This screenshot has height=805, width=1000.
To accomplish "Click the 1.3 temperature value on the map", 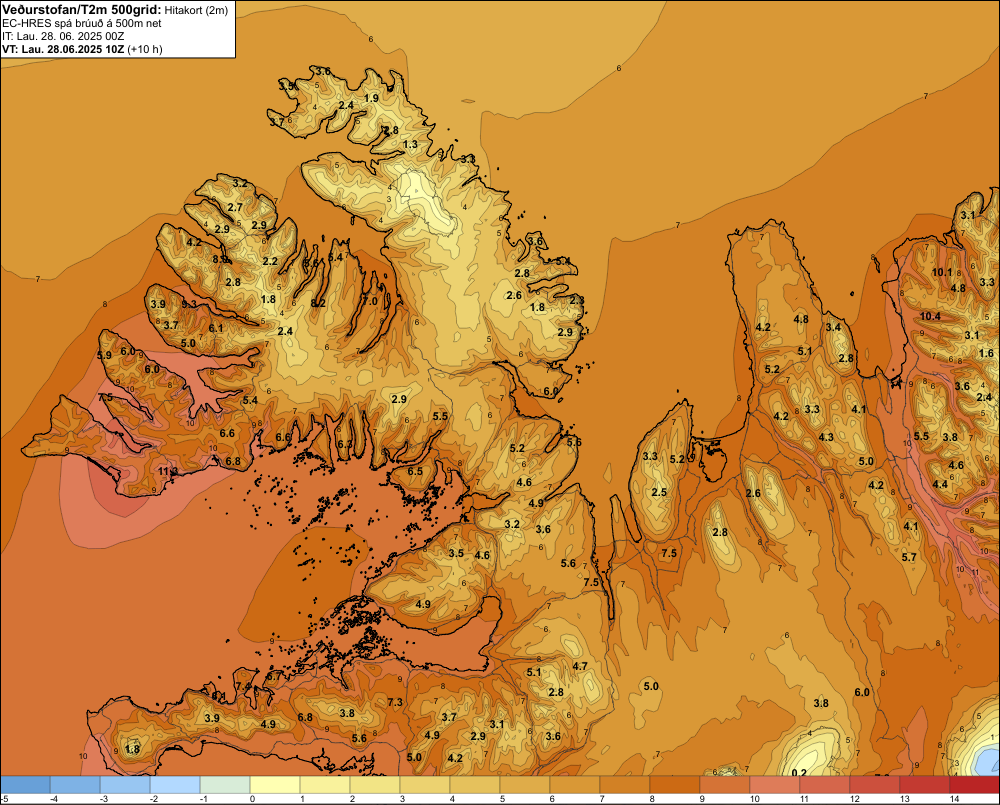I will tap(411, 145).
